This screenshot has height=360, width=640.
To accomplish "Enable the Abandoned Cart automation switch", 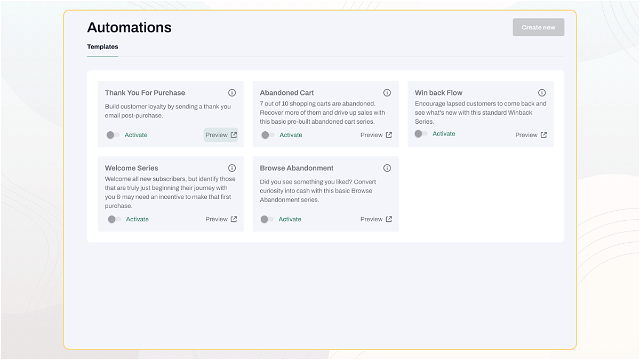I will pyautogui.click(x=268, y=135).
